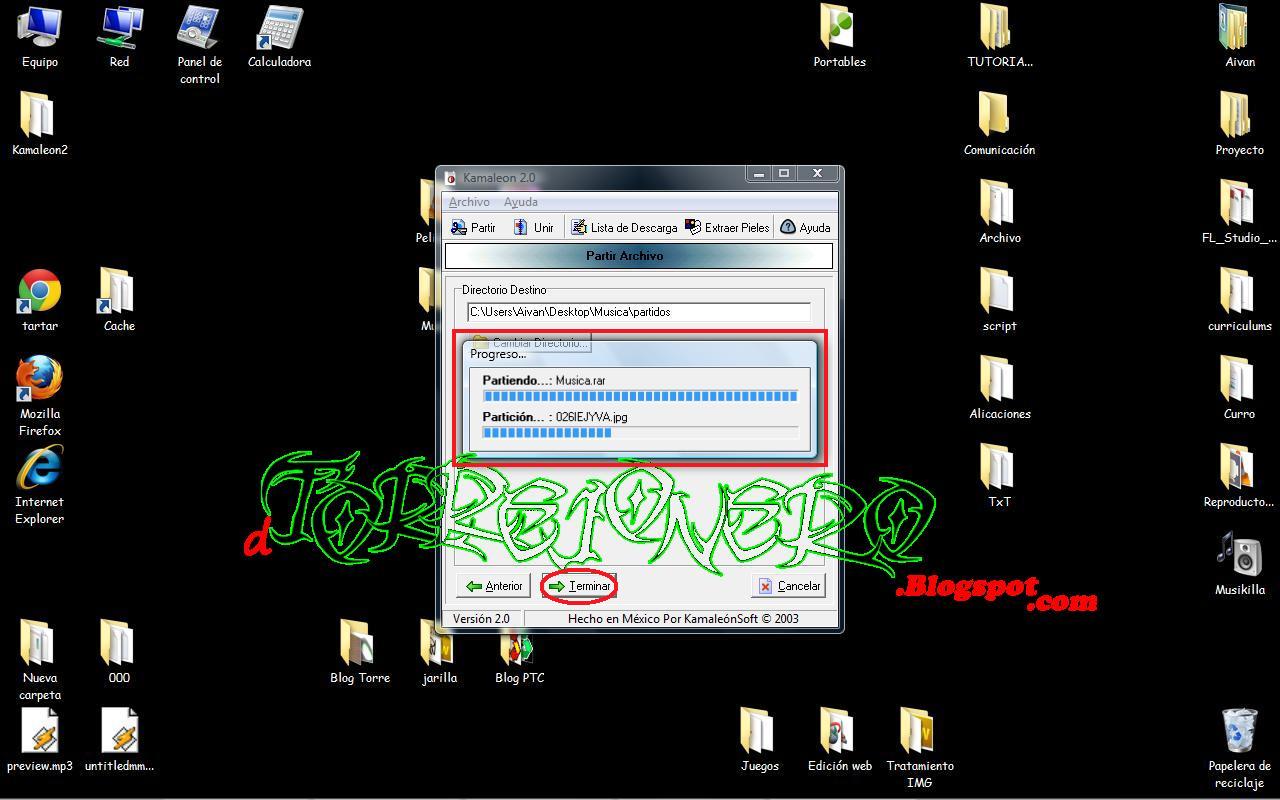Select the TxT folder
Viewport: 1280px width, 800px height.
click(x=999, y=476)
